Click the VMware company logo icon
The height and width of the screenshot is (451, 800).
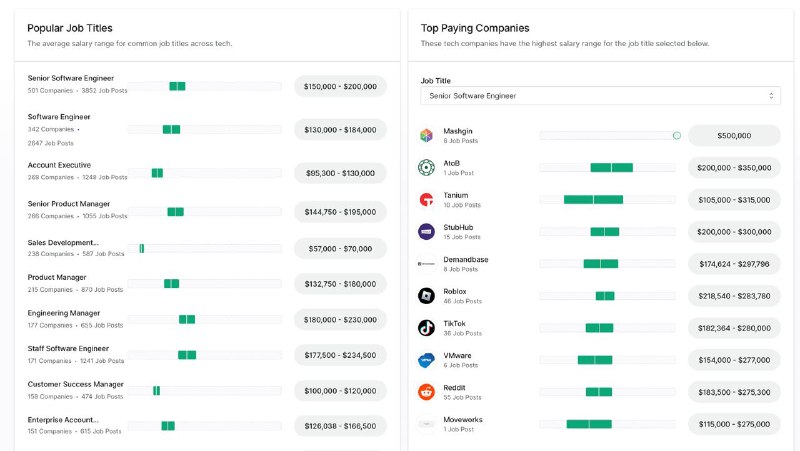coord(425,359)
